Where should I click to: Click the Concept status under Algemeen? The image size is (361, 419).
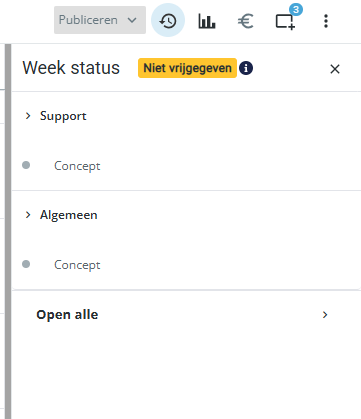coord(77,265)
